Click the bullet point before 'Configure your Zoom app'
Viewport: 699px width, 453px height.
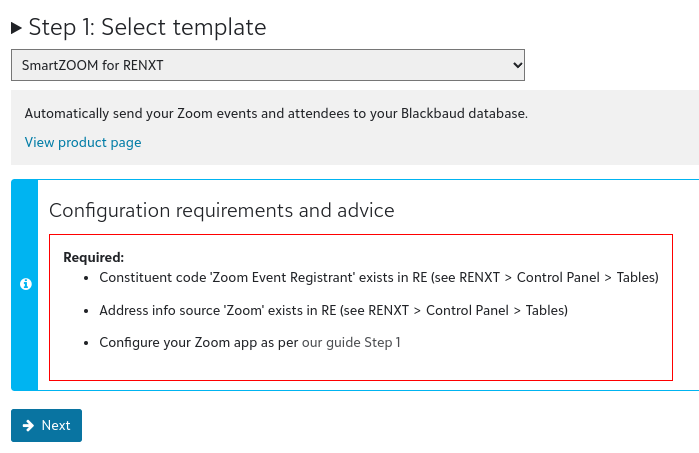(86, 343)
